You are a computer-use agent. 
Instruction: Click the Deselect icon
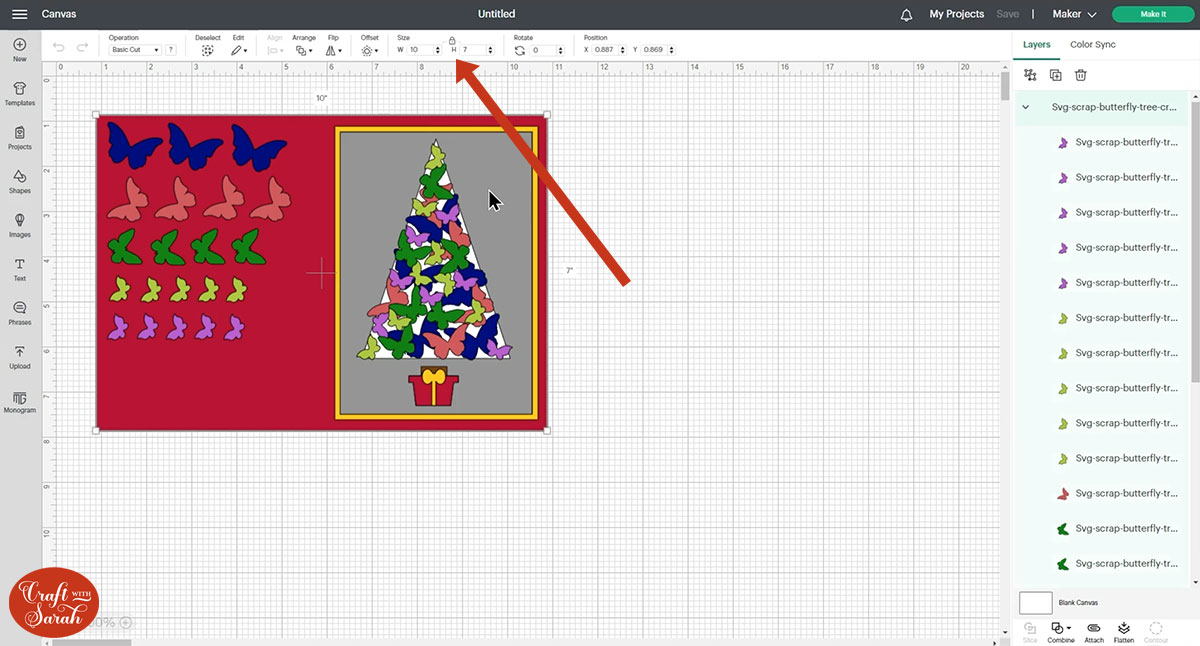point(207,50)
